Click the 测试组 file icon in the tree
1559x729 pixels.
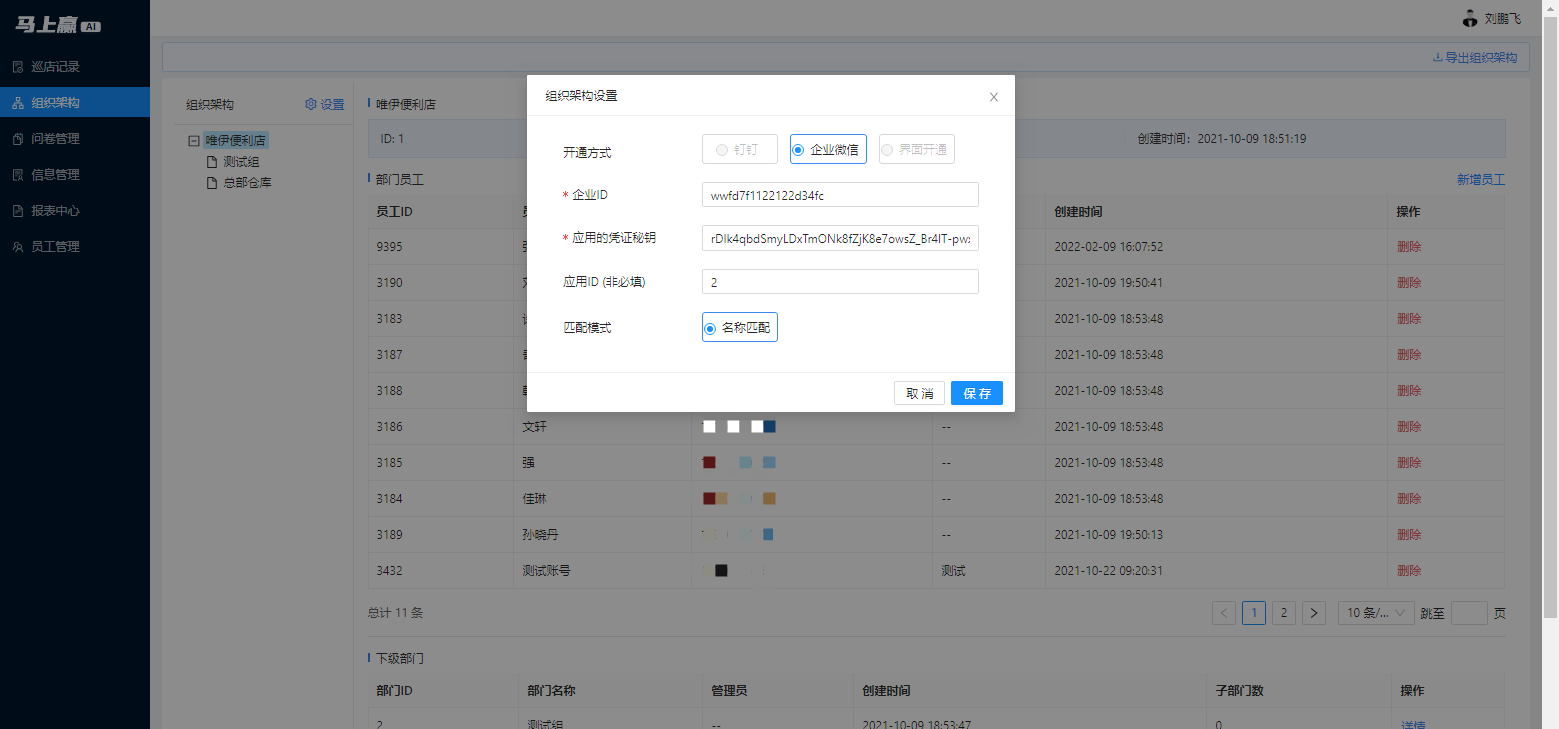[x=211, y=162]
